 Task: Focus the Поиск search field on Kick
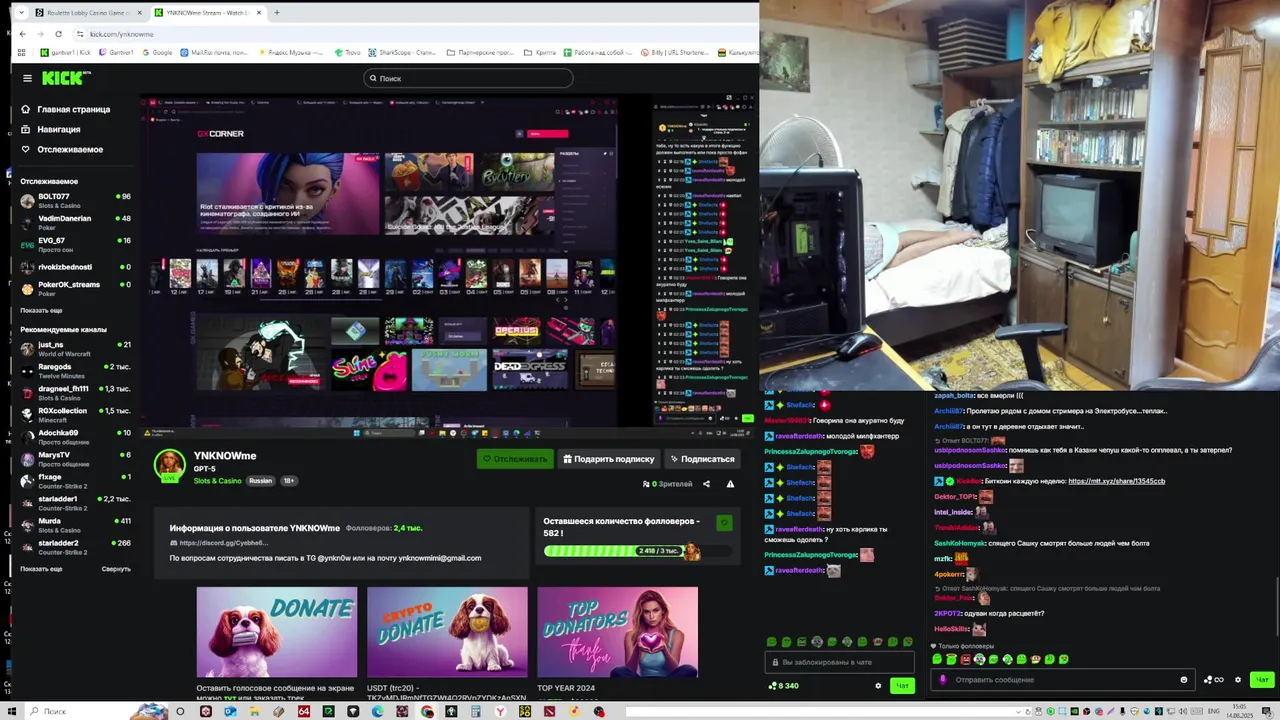(x=468, y=78)
